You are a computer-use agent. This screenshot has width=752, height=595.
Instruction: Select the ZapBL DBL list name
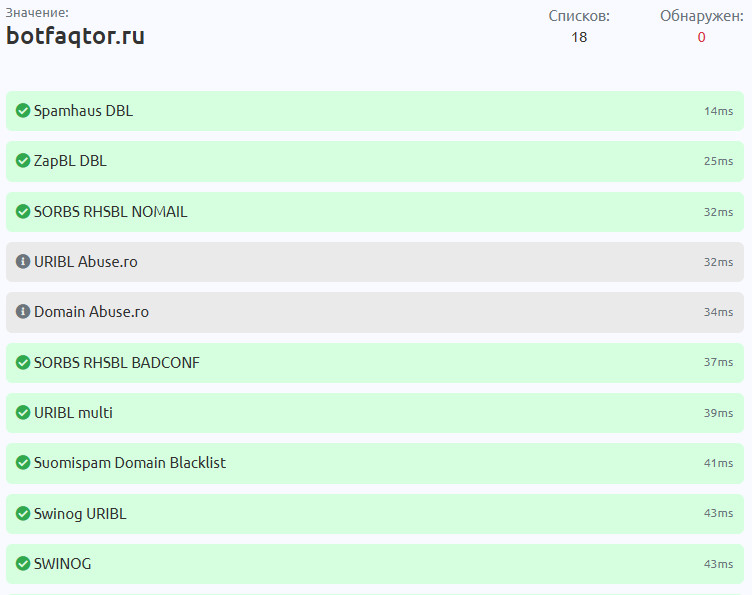click(70, 161)
